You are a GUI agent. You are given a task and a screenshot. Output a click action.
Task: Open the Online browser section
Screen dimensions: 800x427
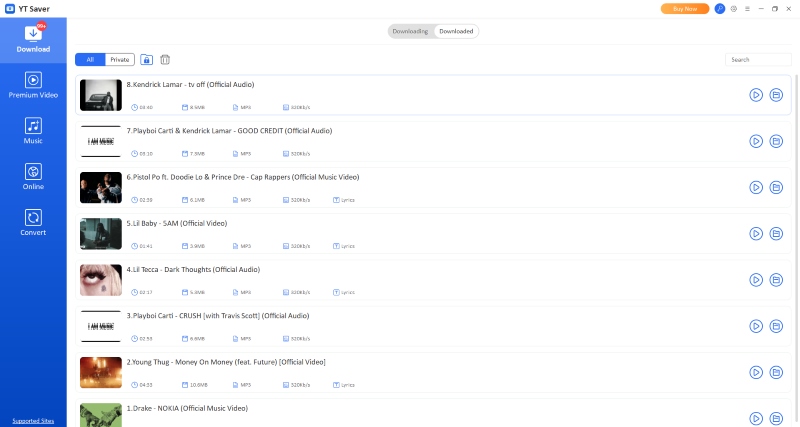pyautogui.click(x=33, y=177)
